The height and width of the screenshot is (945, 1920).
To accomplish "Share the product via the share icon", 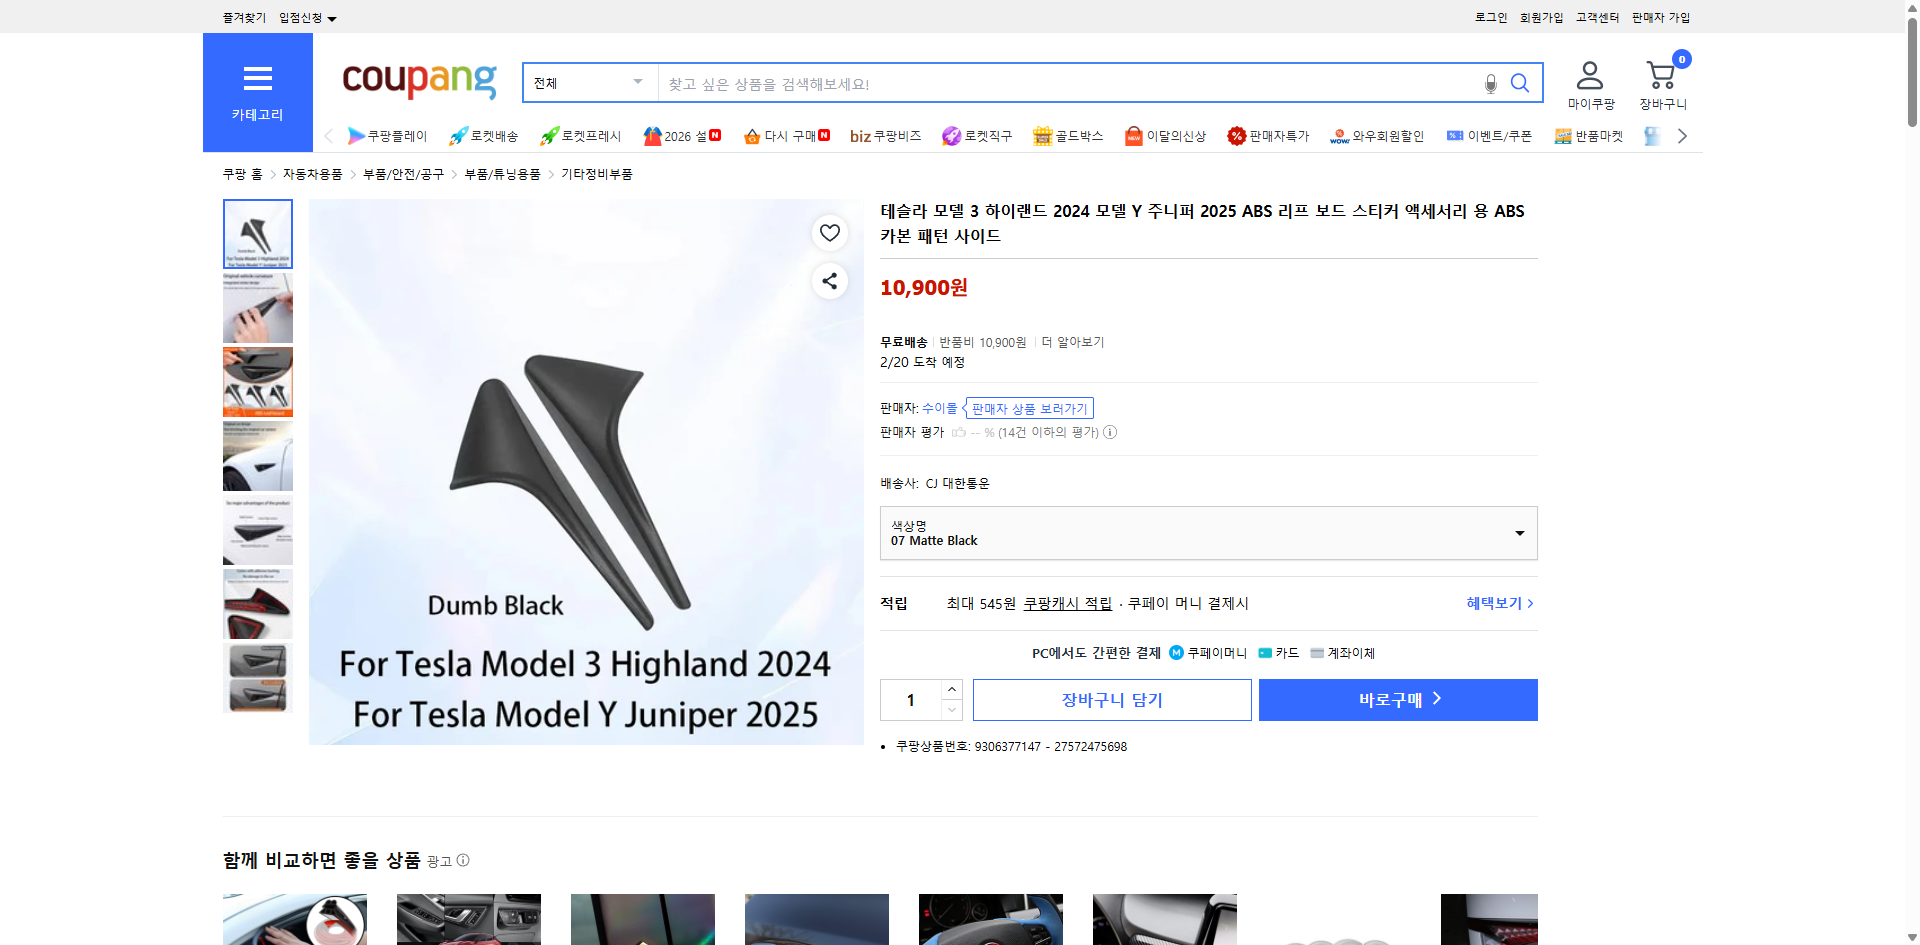I will point(829,281).
